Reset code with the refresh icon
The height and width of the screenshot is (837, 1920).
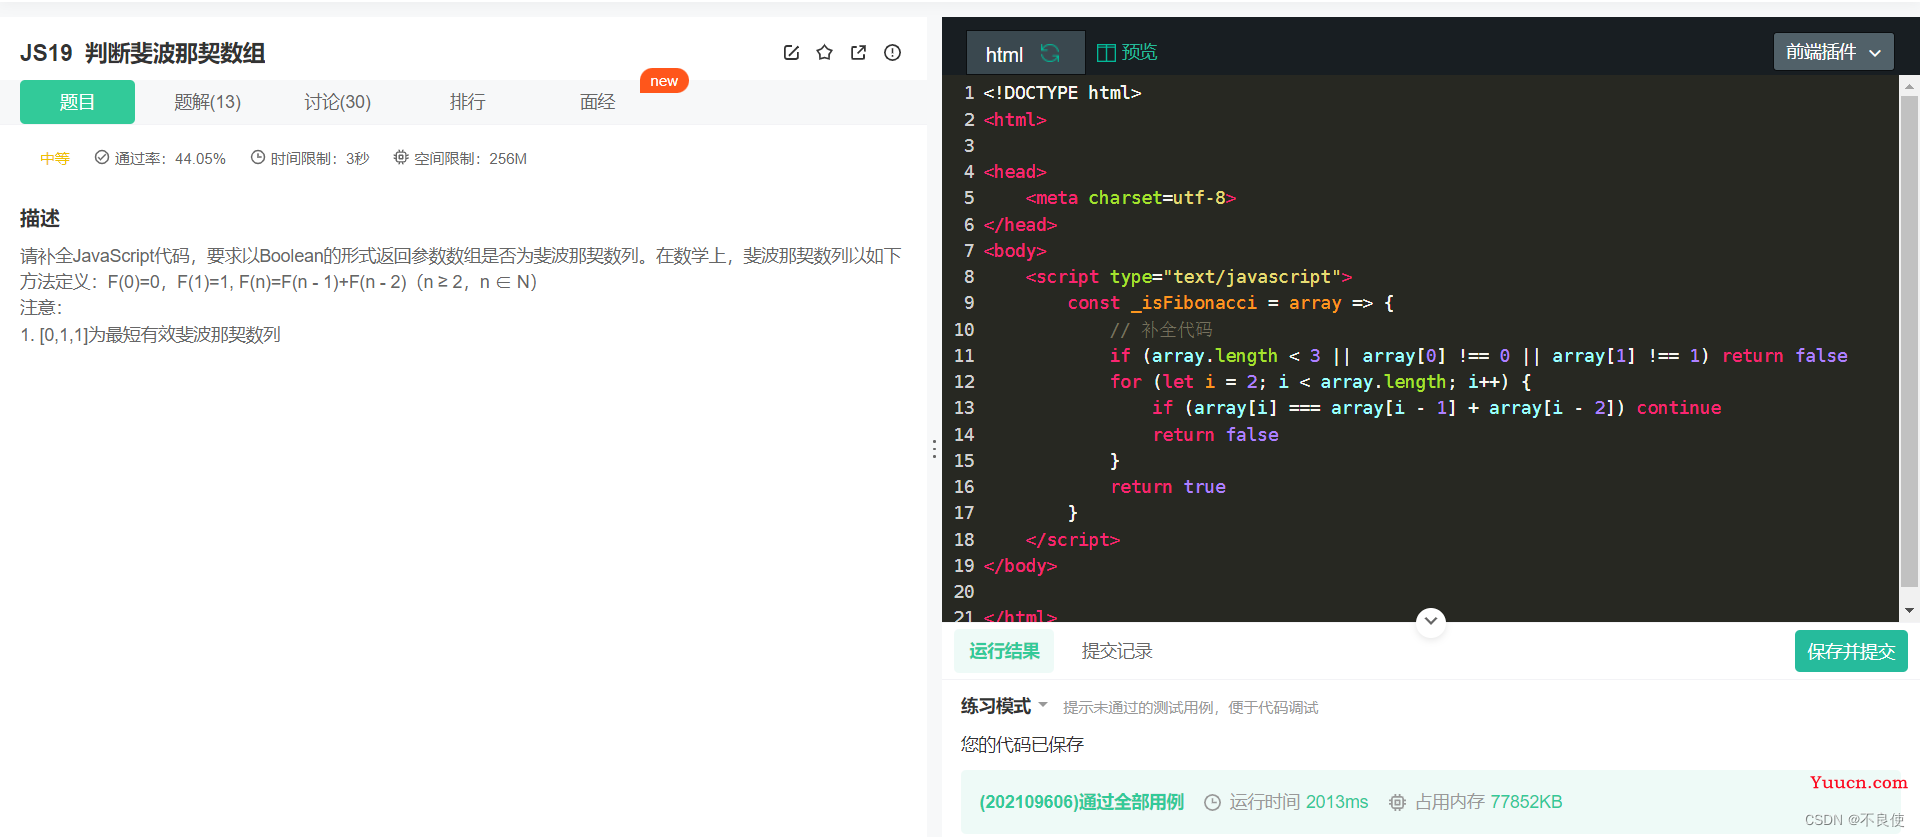[x=1050, y=53]
